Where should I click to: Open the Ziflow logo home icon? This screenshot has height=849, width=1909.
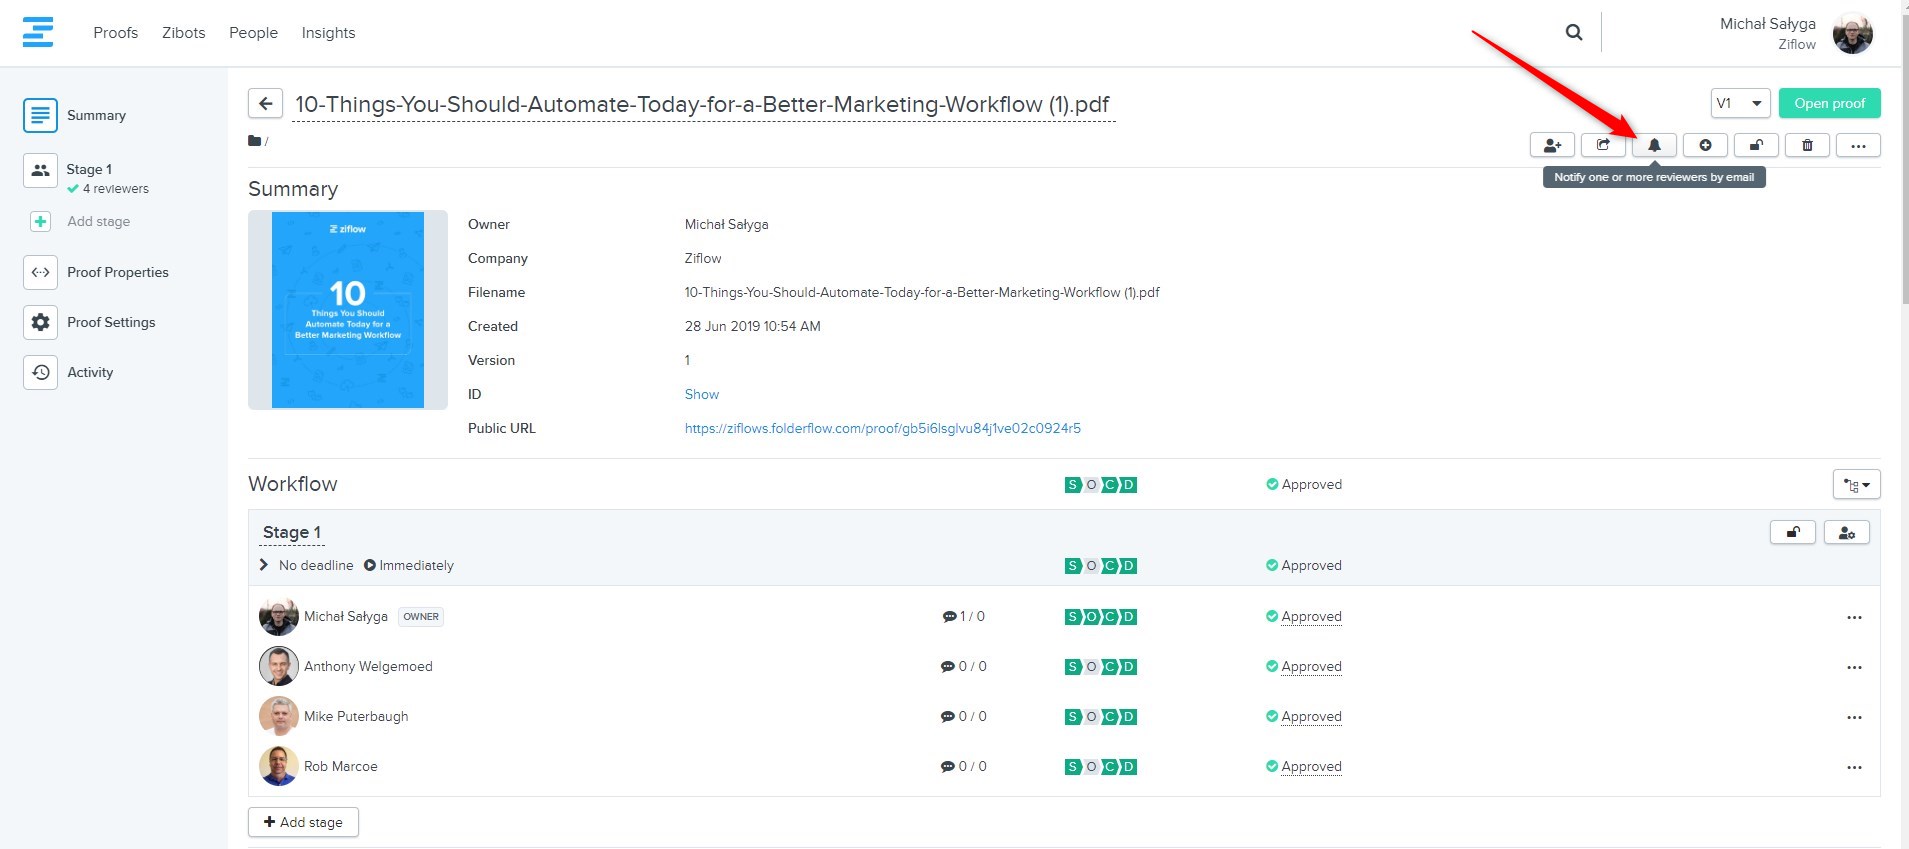pyautogui.click(x=38, y=32)
